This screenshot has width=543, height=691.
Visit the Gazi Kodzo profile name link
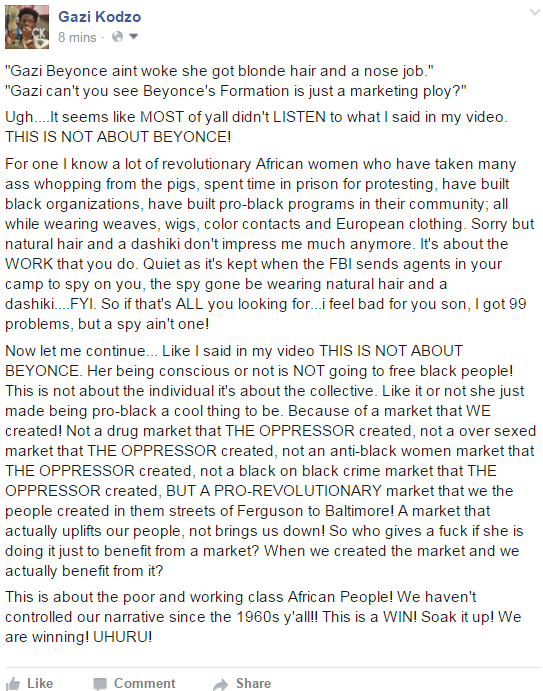100,17
